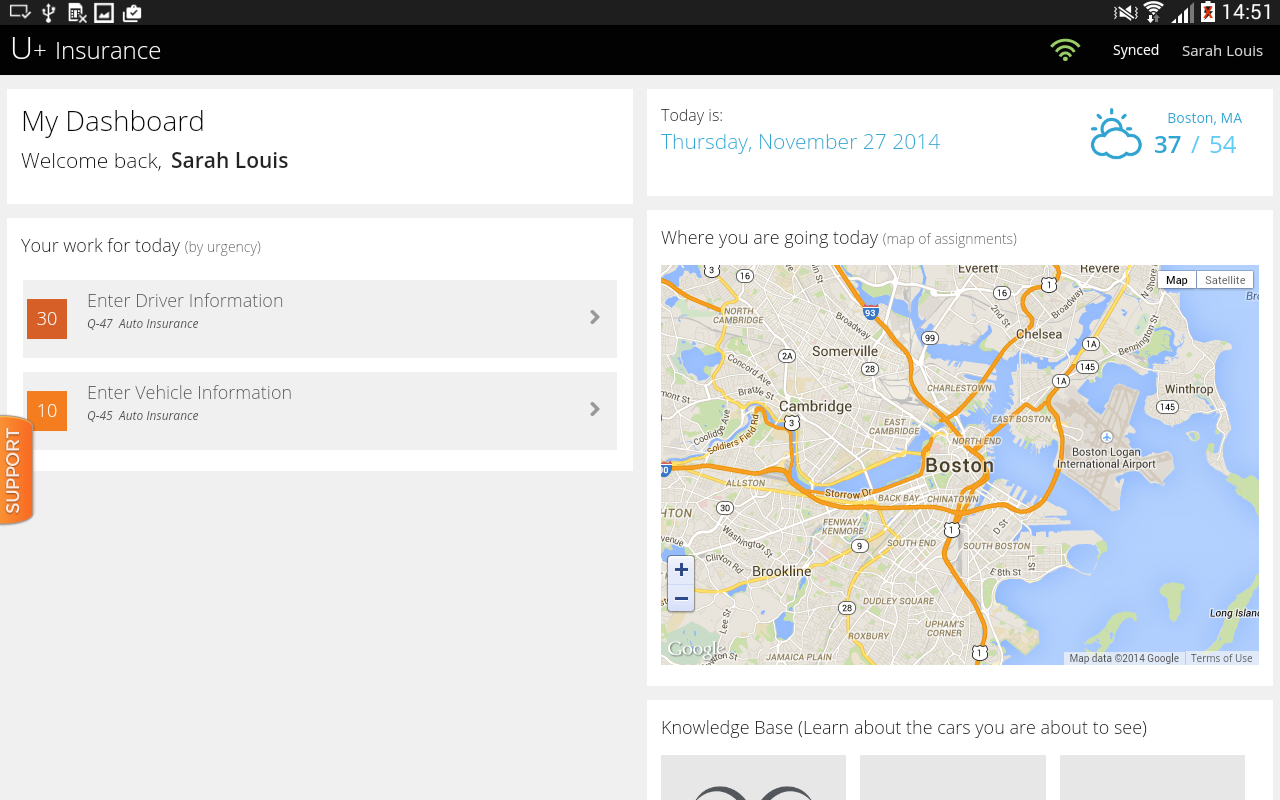Switch map to Satellite view

1225,280
